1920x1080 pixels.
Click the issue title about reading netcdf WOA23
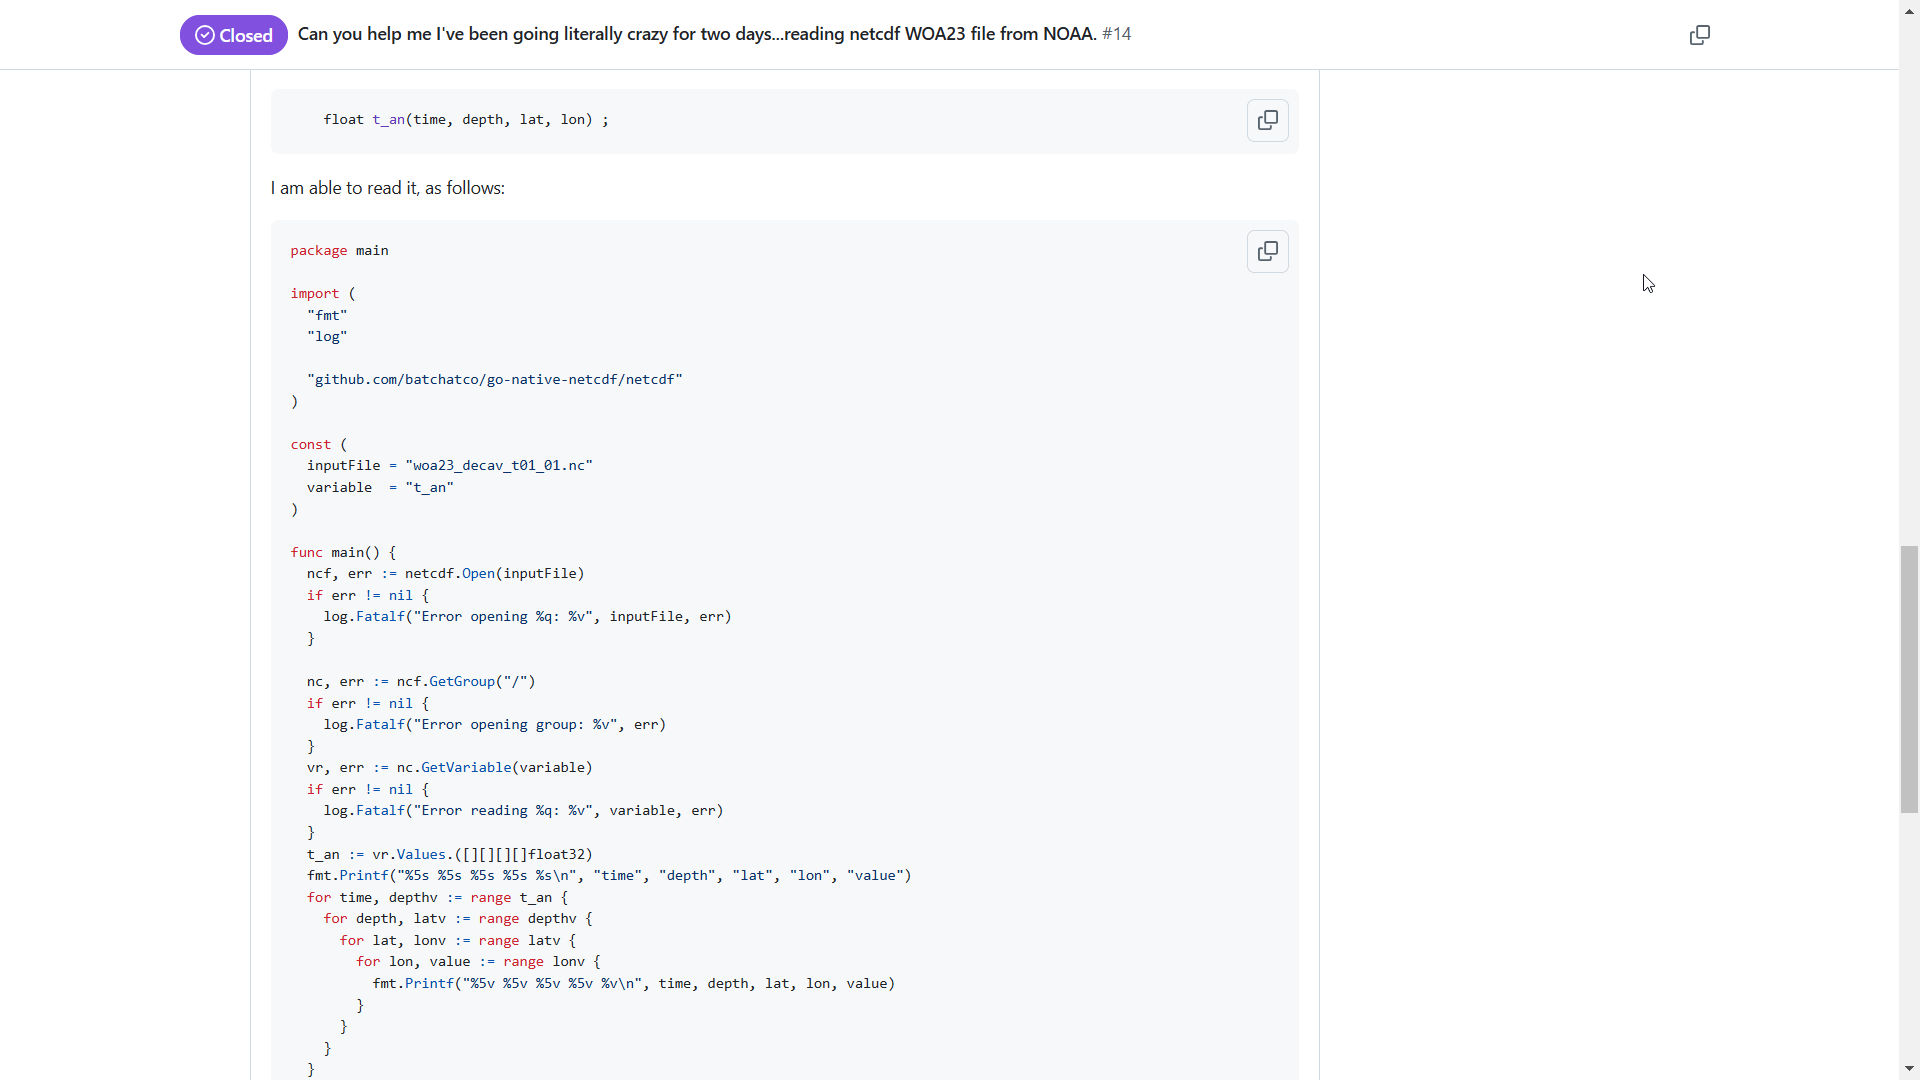[x=697, y=34]
